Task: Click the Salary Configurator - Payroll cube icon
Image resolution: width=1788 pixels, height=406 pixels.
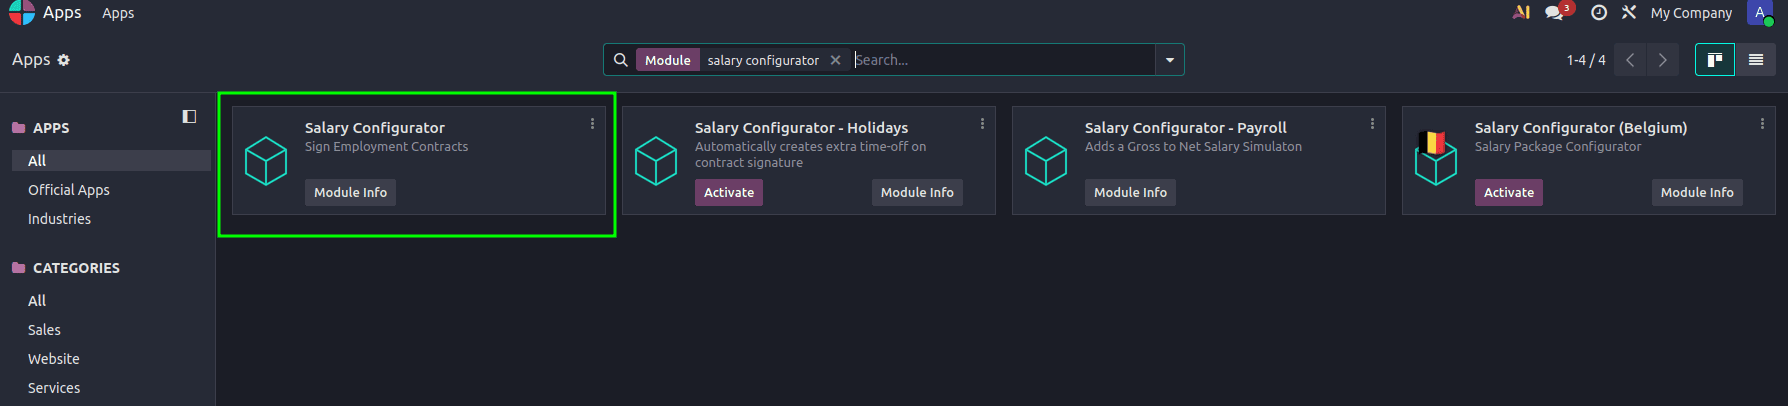Action: tap(1046, 161)
